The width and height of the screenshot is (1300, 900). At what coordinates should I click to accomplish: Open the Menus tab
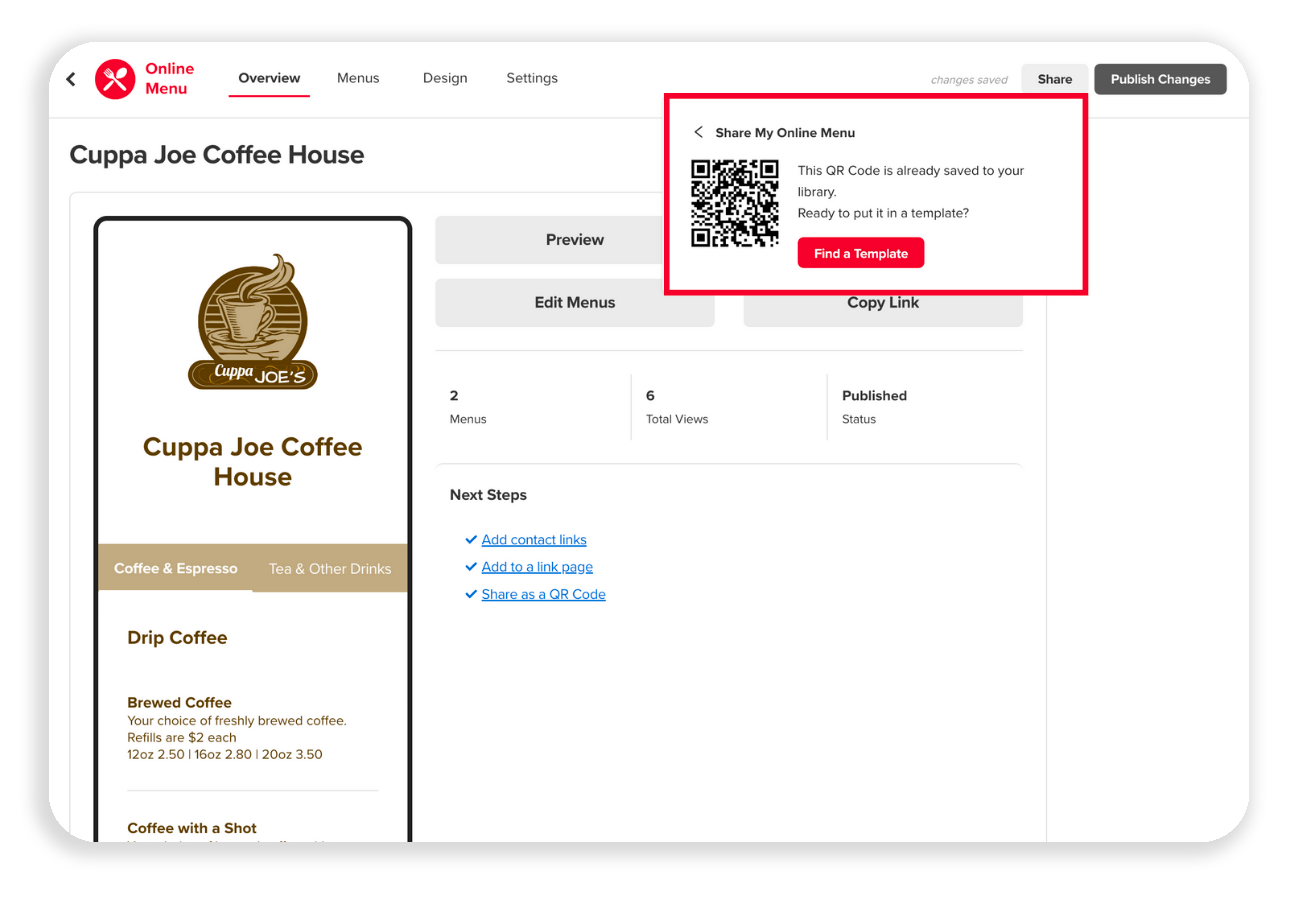coord(358,78)
